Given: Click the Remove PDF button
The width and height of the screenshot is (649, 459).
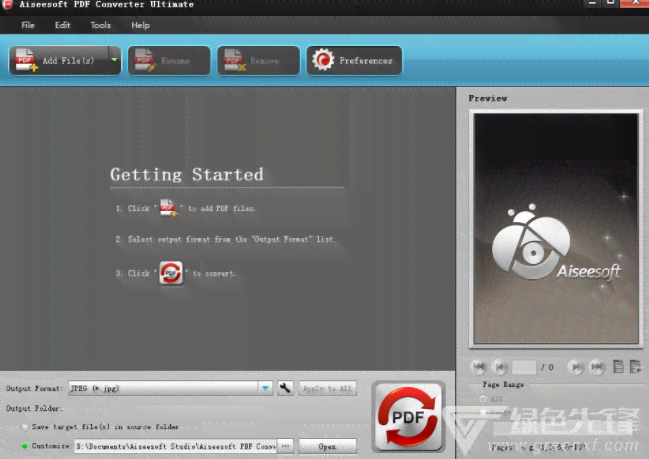Looking at the screenshot, I should (x=258, y=60).
